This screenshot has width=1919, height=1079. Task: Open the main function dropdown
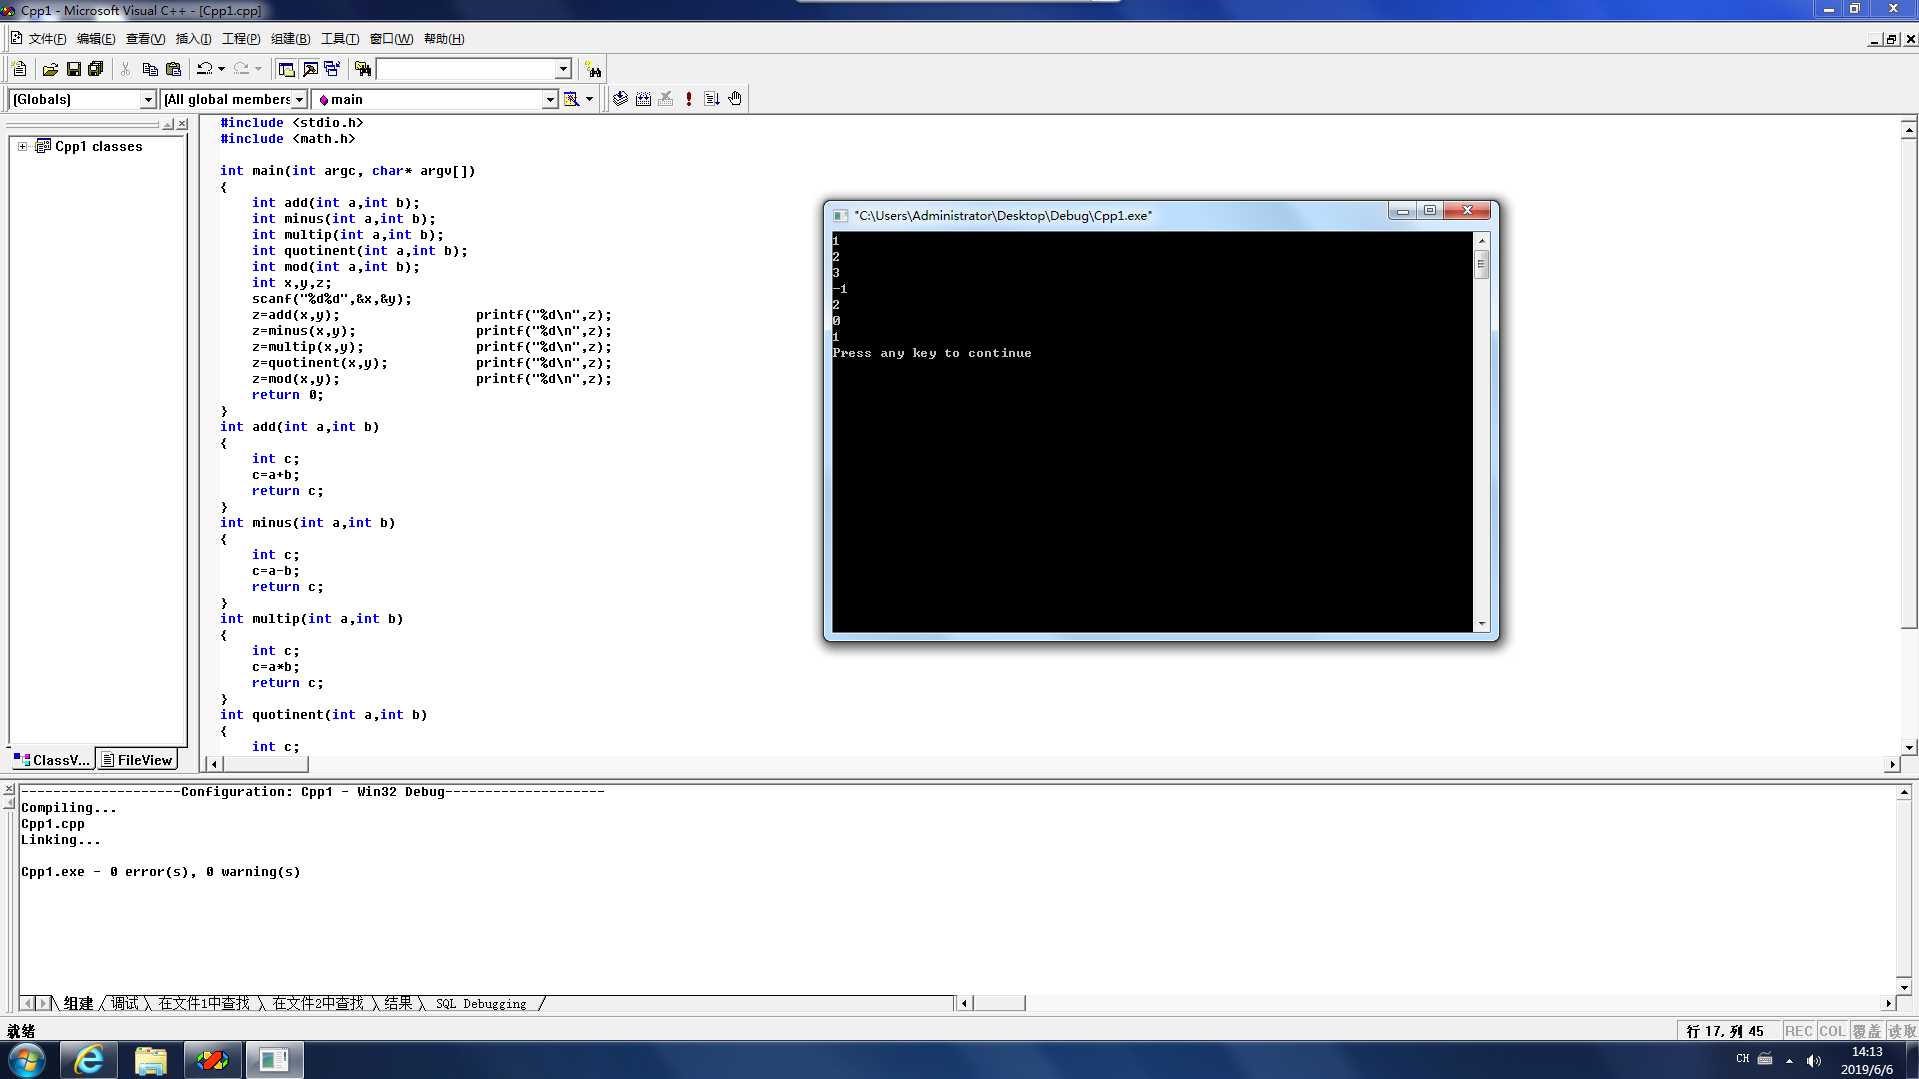coord(435,99)
